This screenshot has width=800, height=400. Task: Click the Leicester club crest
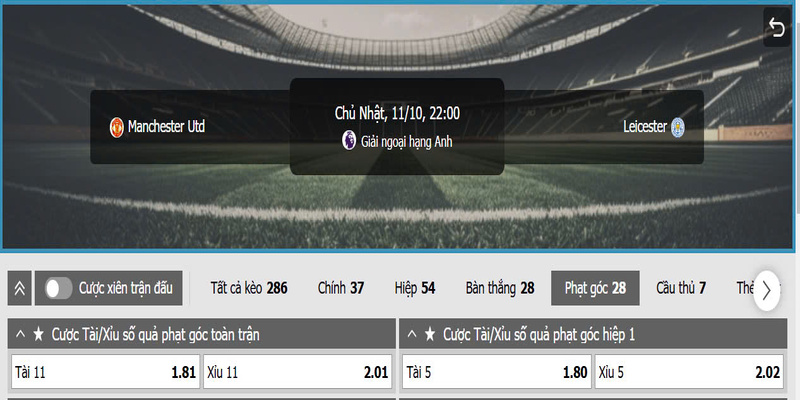(678, 127)
